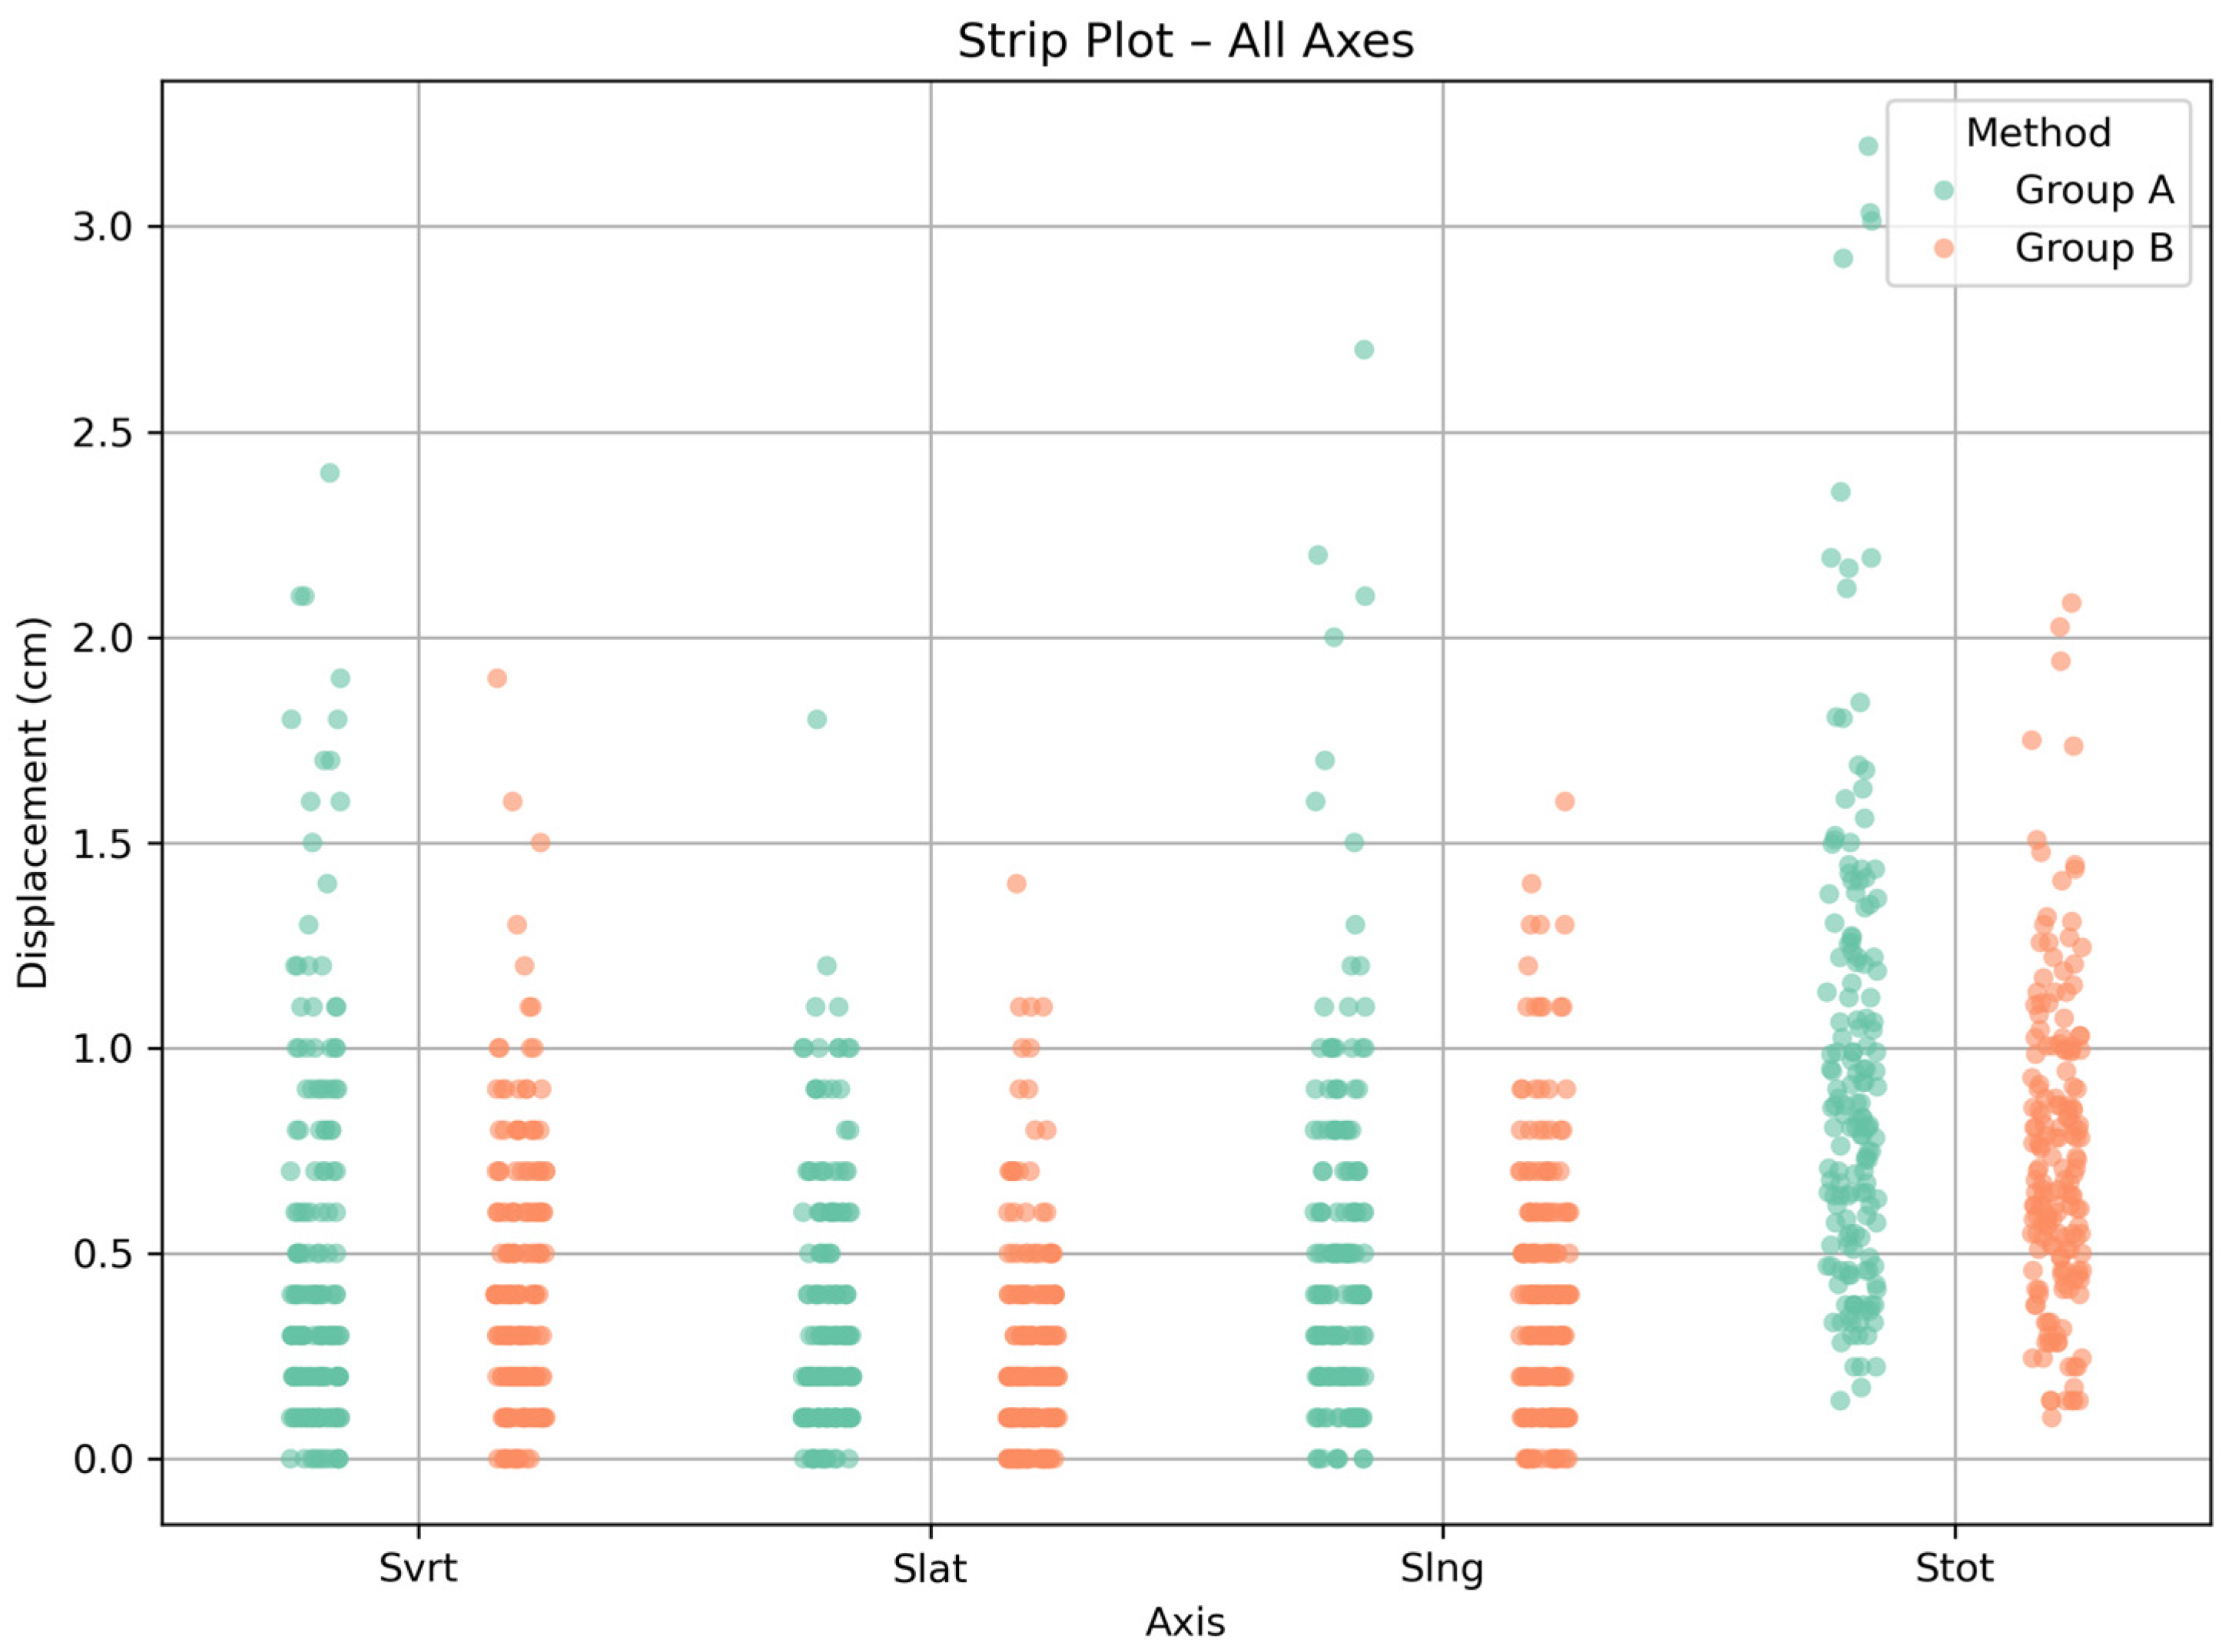The width and height of the screenshot is (2236, 1652).
Task: Click the Svrt x-axis tick label
Action: (418, 1567)
